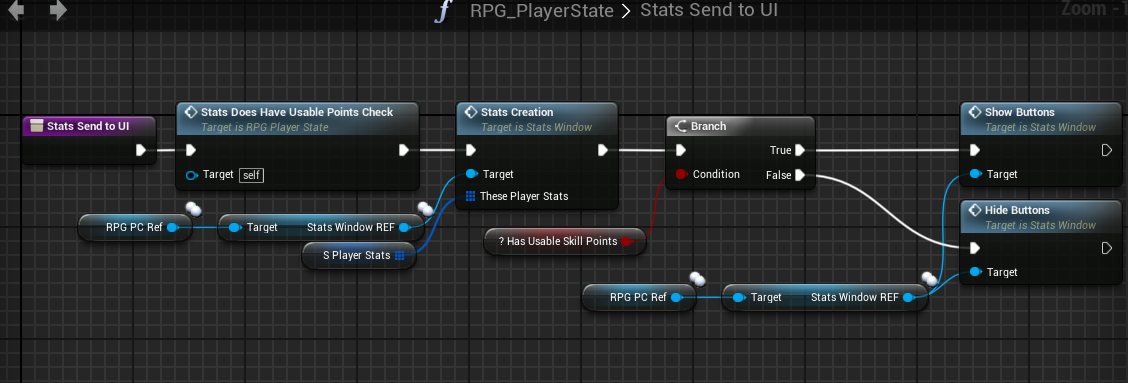Click These Player Stats array pin
This screenshot has height=383, width=1128.
pyautogui.click(x=470, y=196)
